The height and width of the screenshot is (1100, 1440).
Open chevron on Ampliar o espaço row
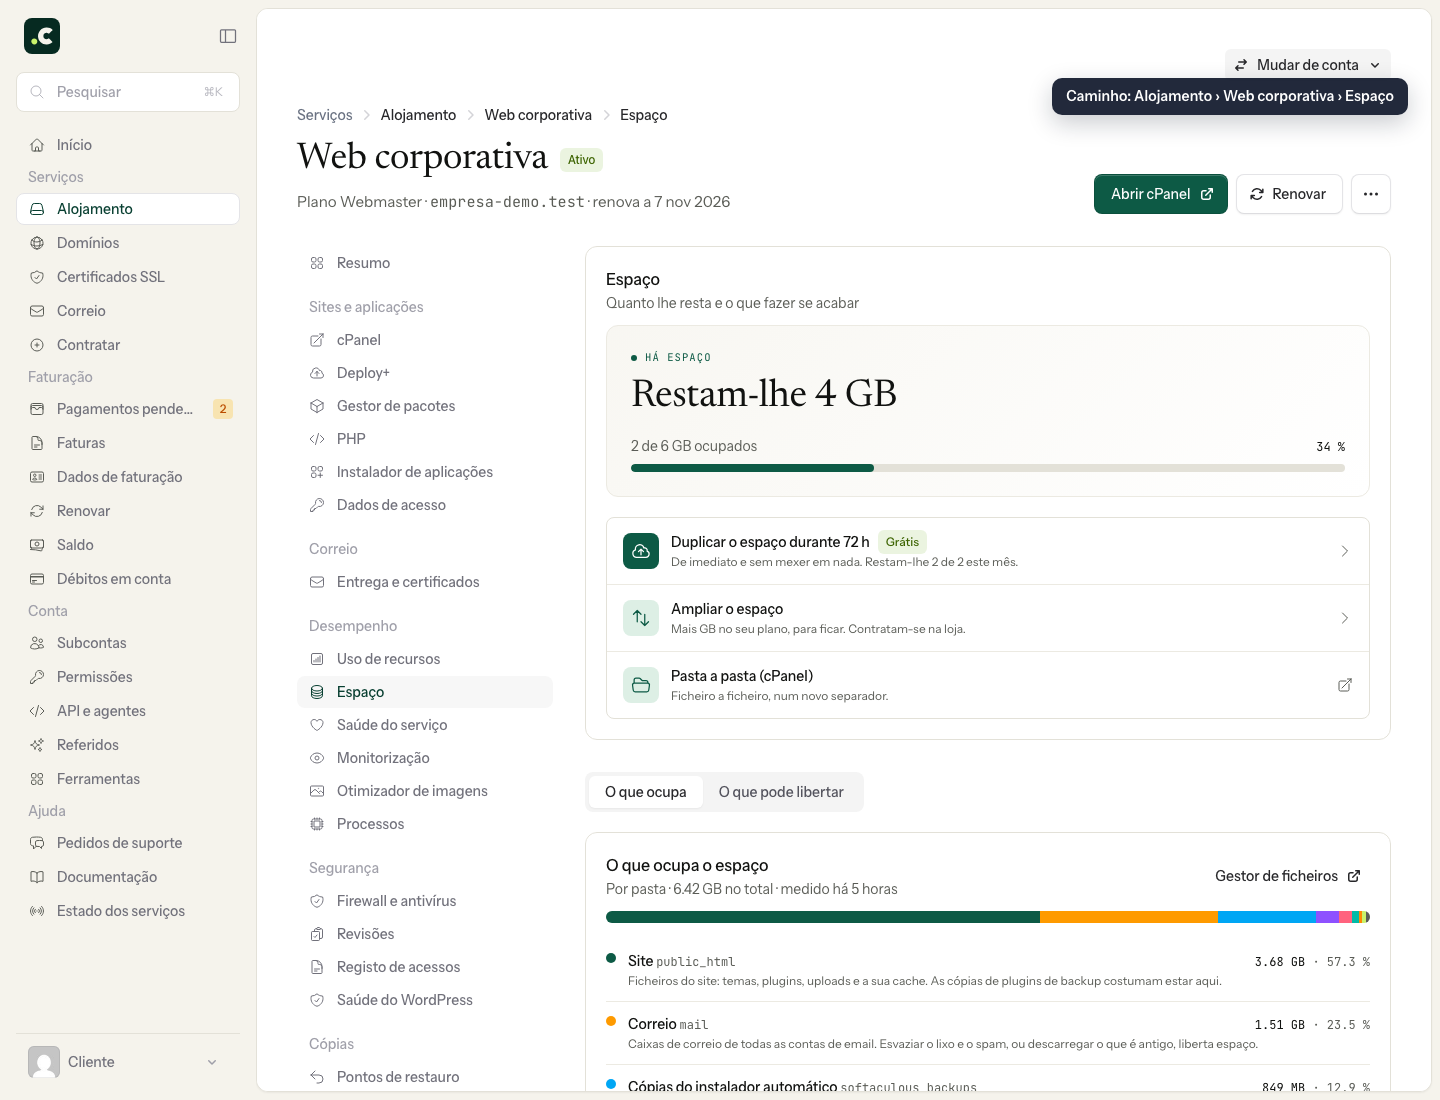[x=1345, y=618]
